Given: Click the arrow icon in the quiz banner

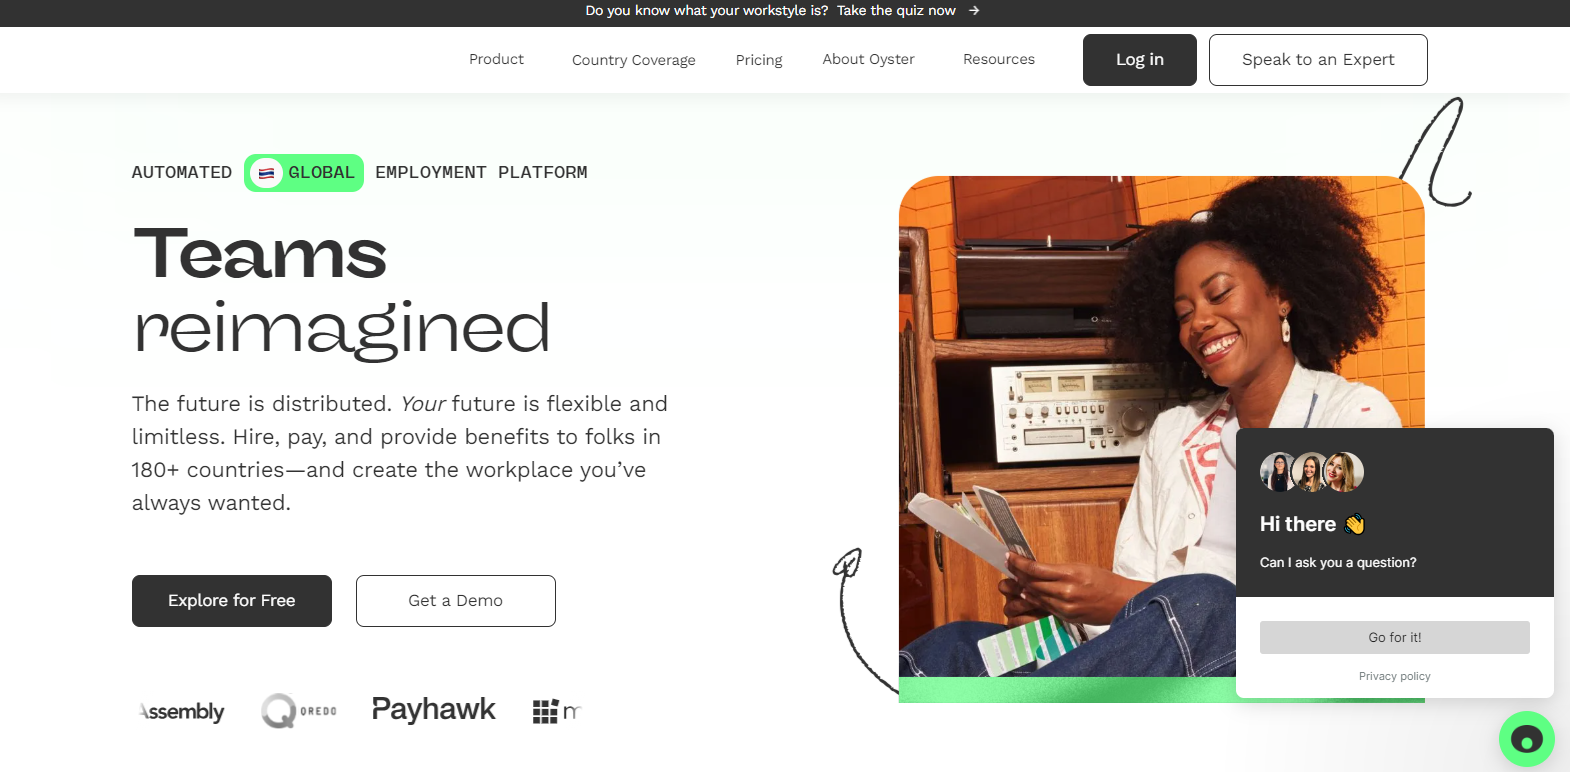Looking at the screenshot, I should click(x=974, y=10).
